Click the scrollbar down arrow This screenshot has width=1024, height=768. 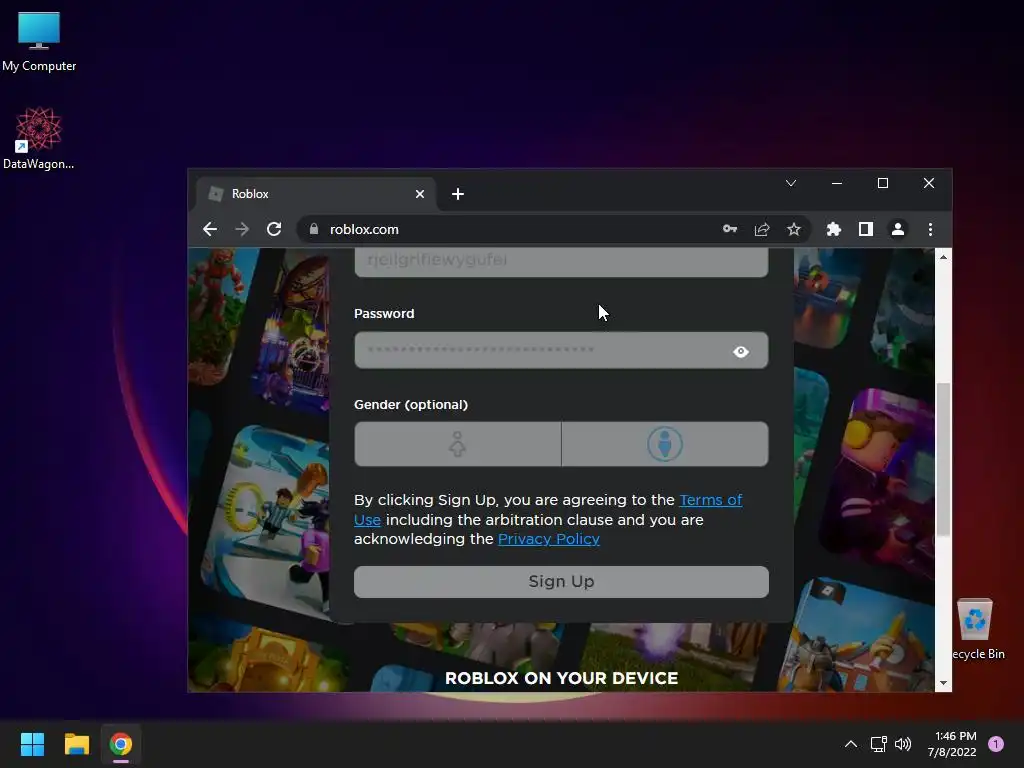(x=943, y=683)
